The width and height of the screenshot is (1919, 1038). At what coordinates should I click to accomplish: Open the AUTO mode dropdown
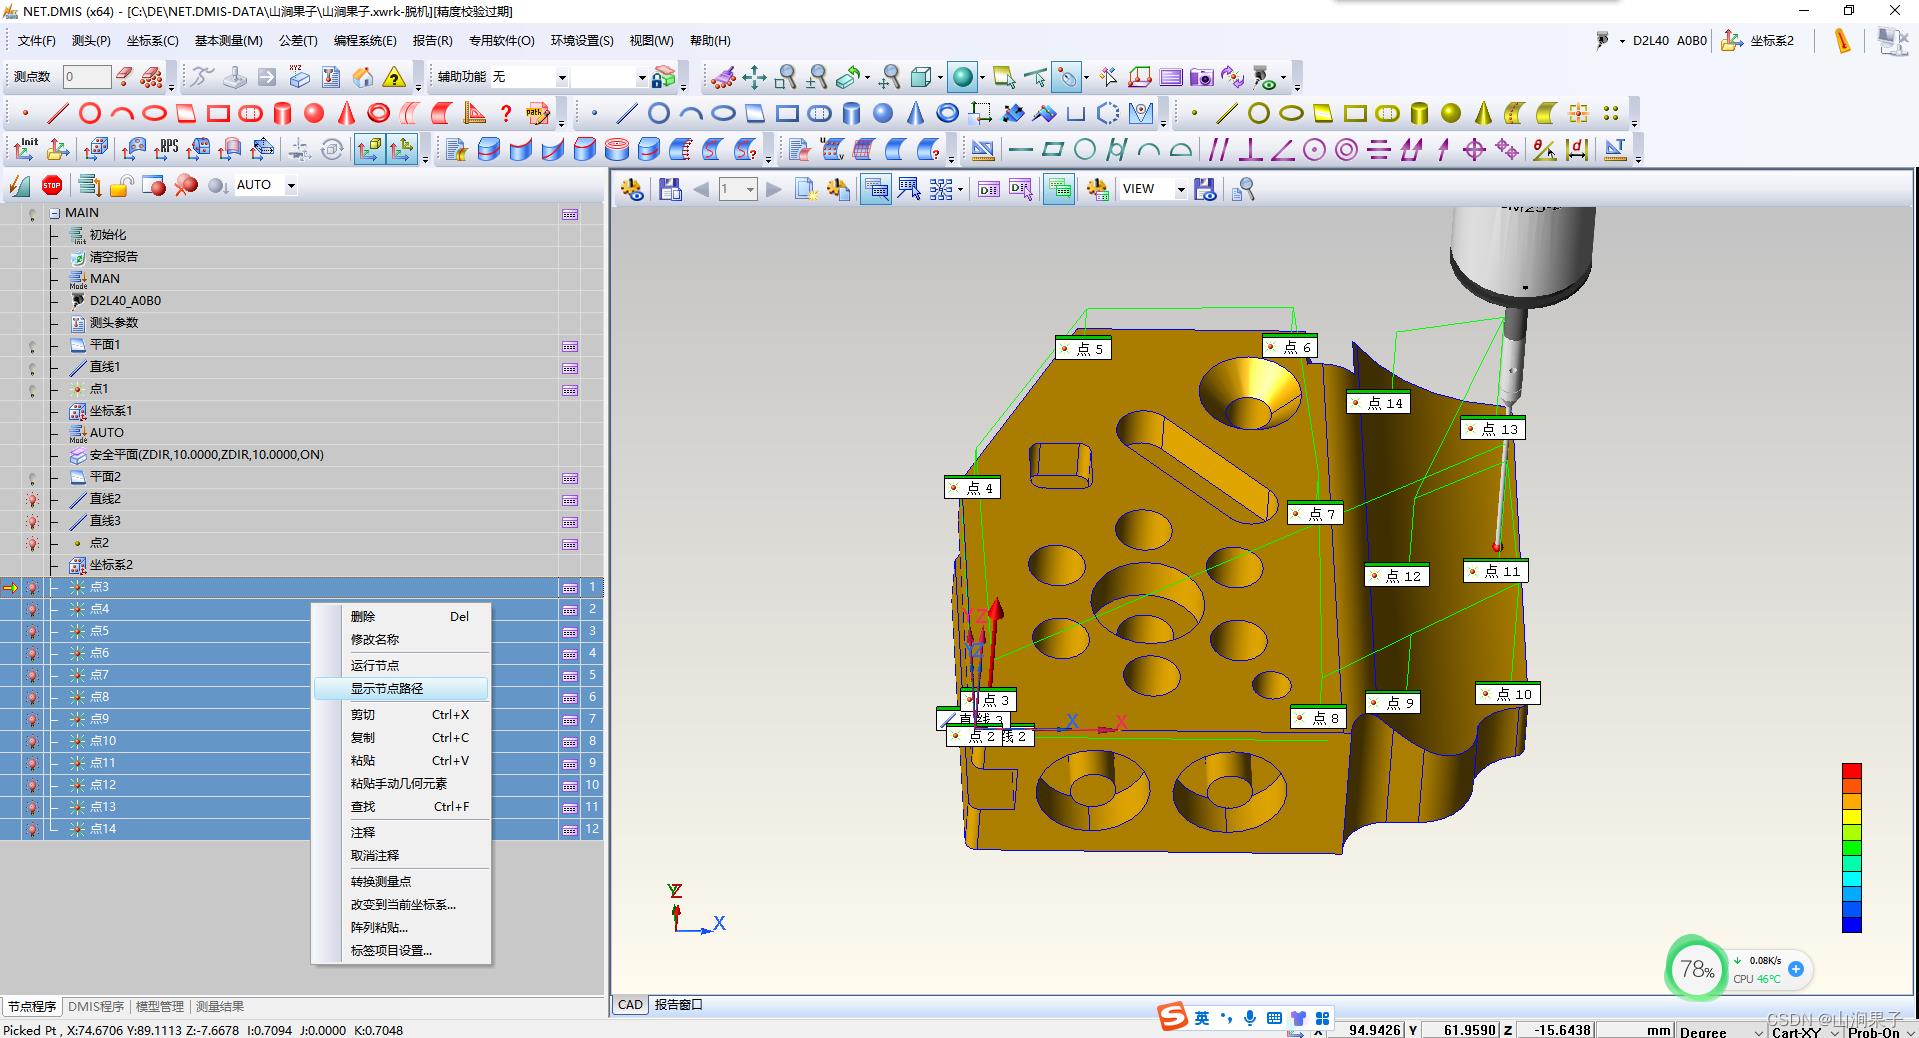[291, 185]
